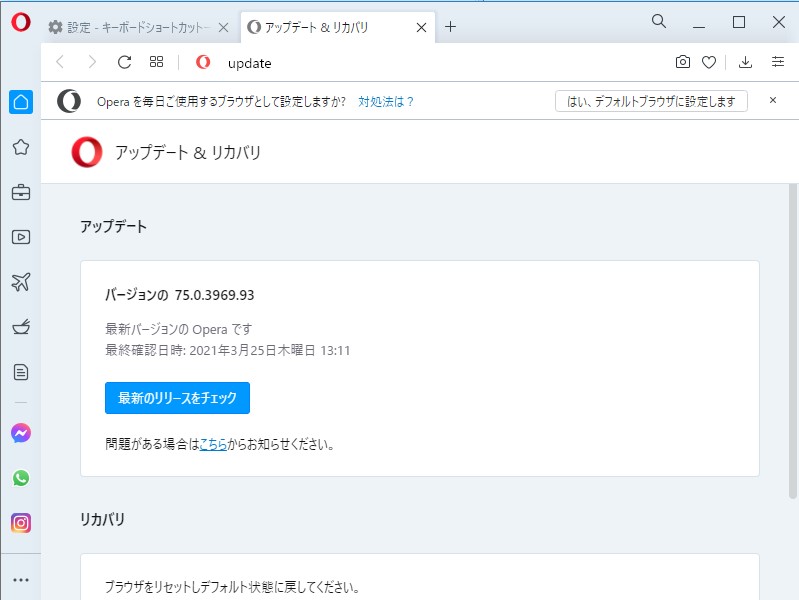This screenshot has width=799, height=600.
Task: Launch Facebook Messenger from sidebar
Action: click(x=21, y=433)
